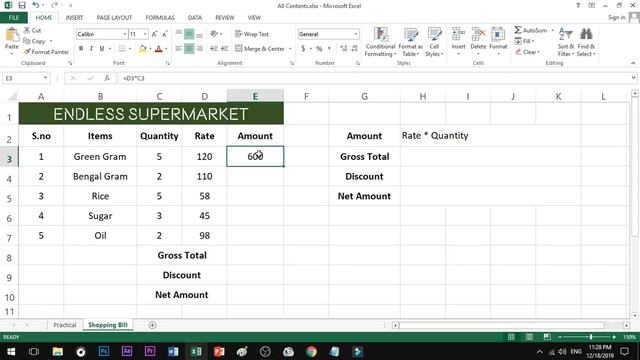This screenshot has width=640, height=360.
Task: Apply accounting dollar format
Action: pyautogui.click(x=303, y=49)
